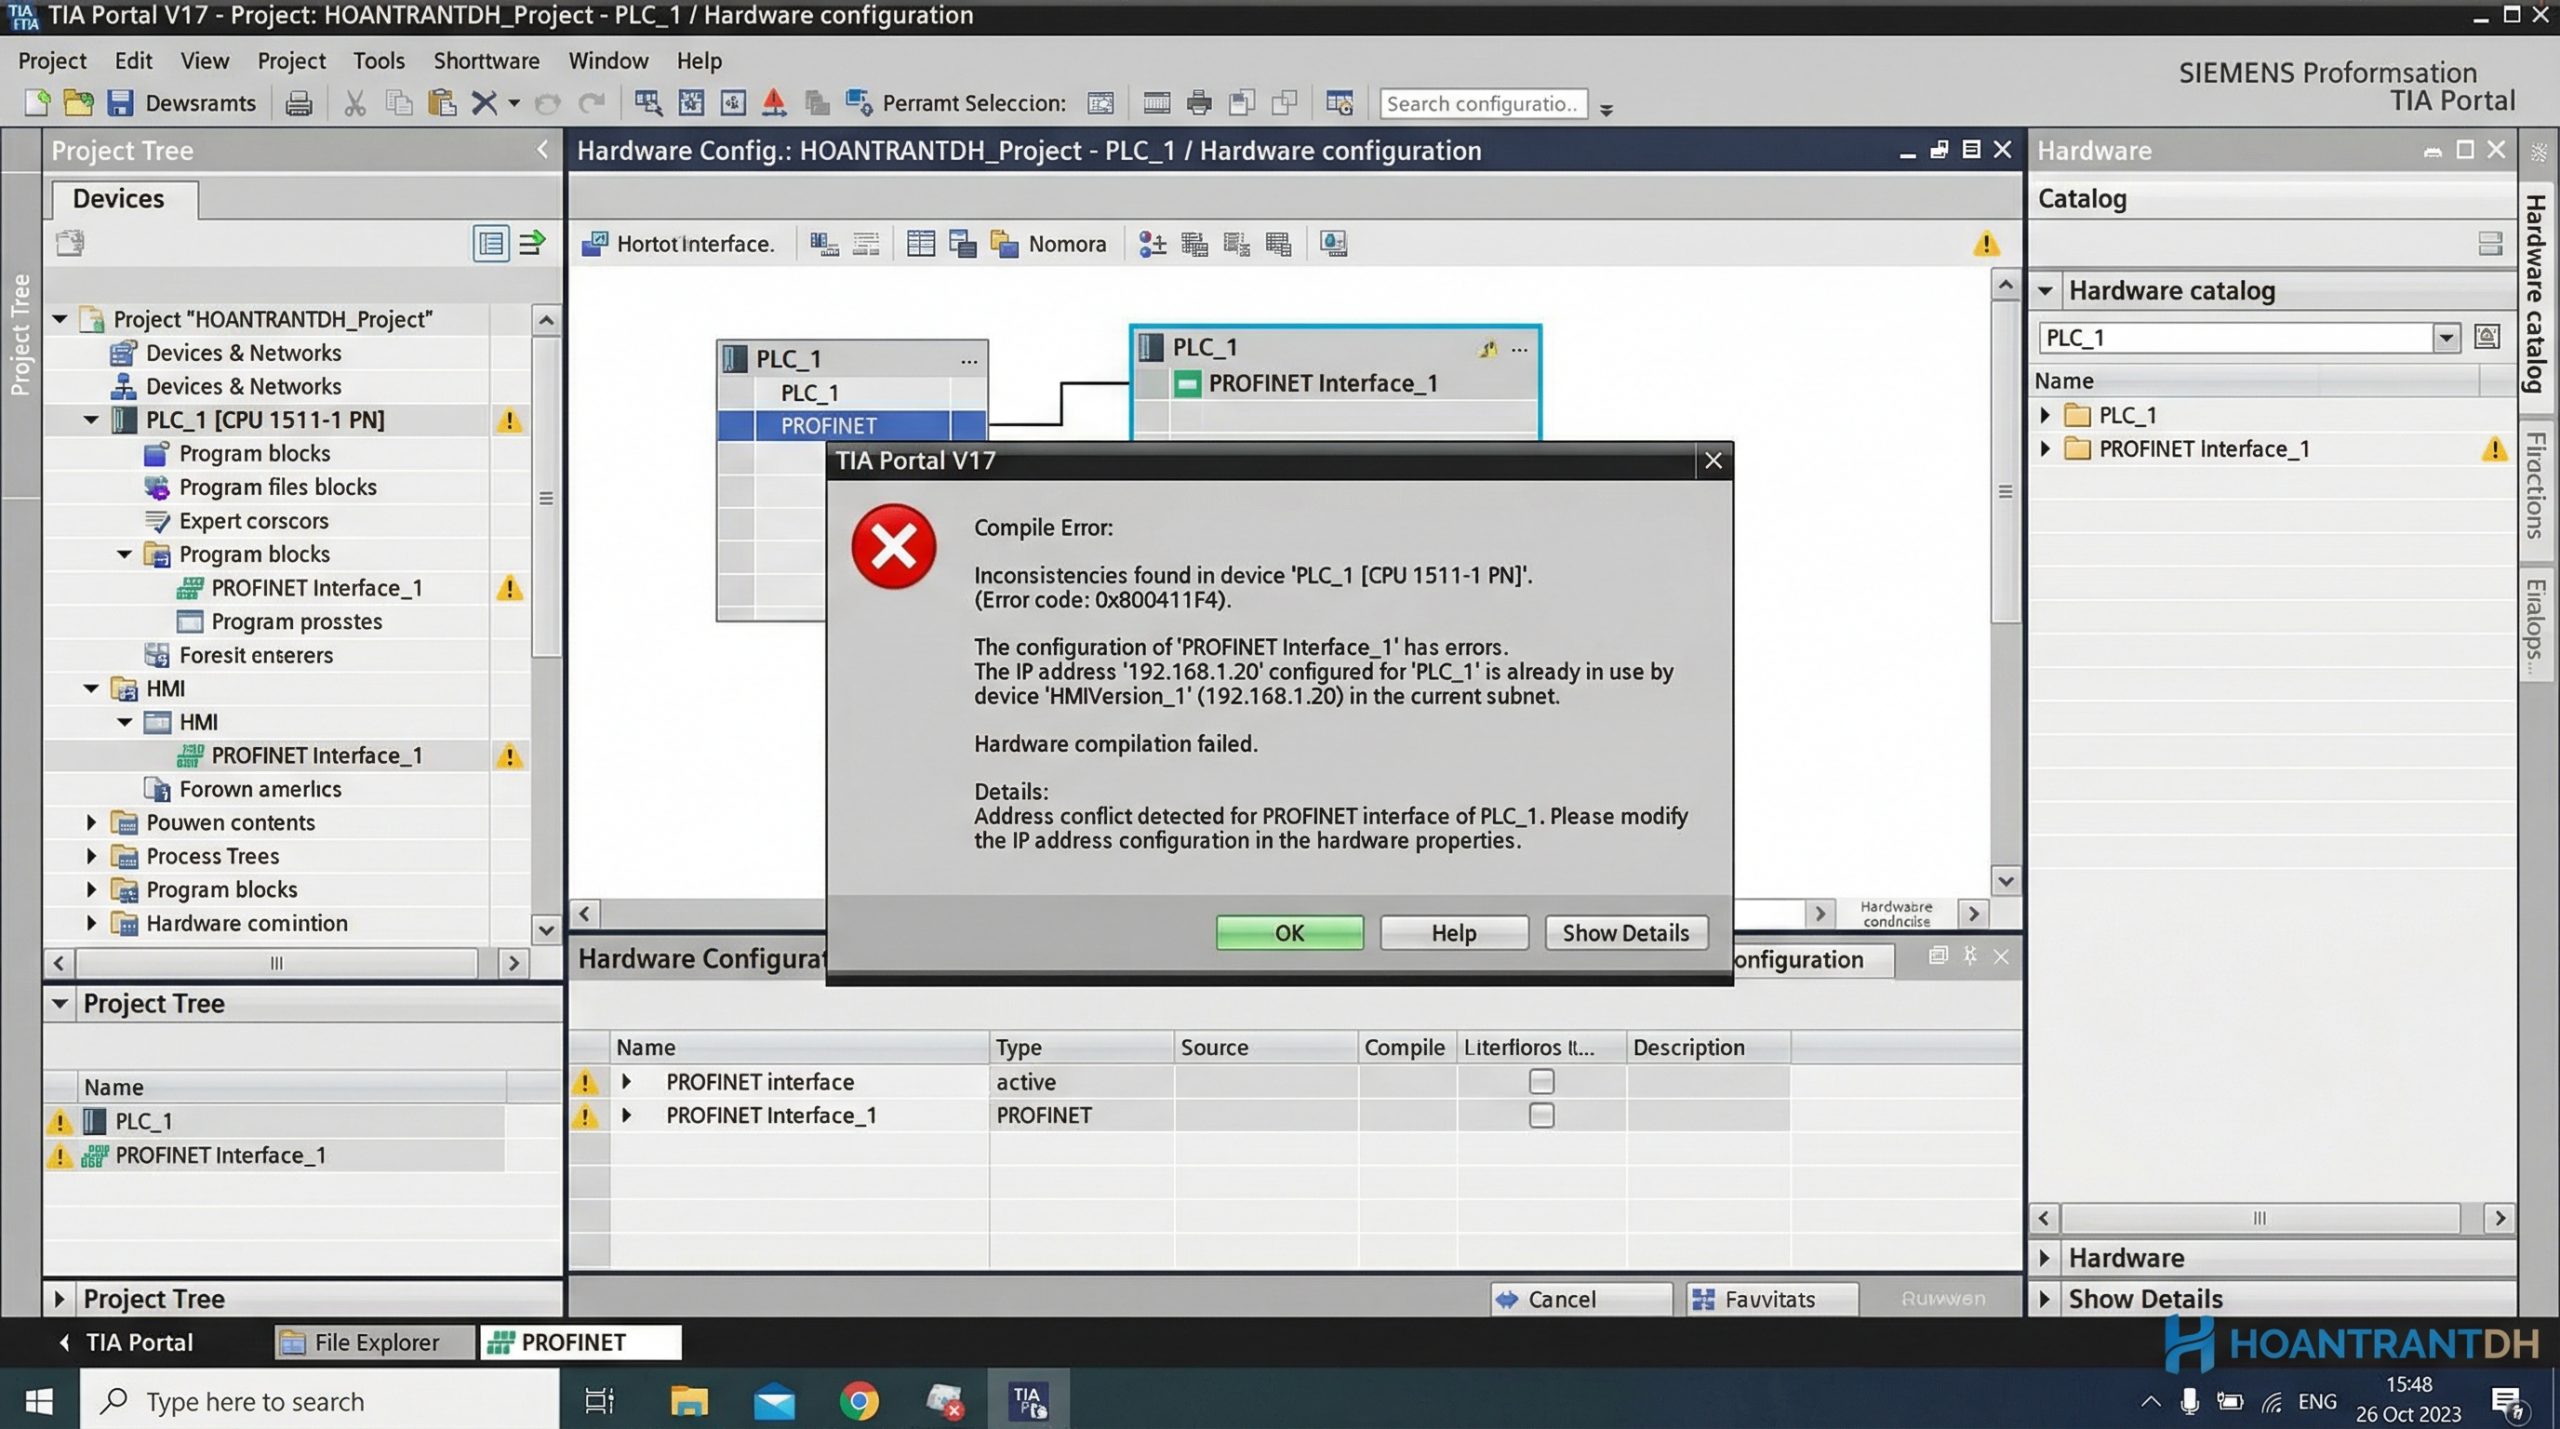Click the Hortot Interface toolbar icon

[x=594, y=244]
